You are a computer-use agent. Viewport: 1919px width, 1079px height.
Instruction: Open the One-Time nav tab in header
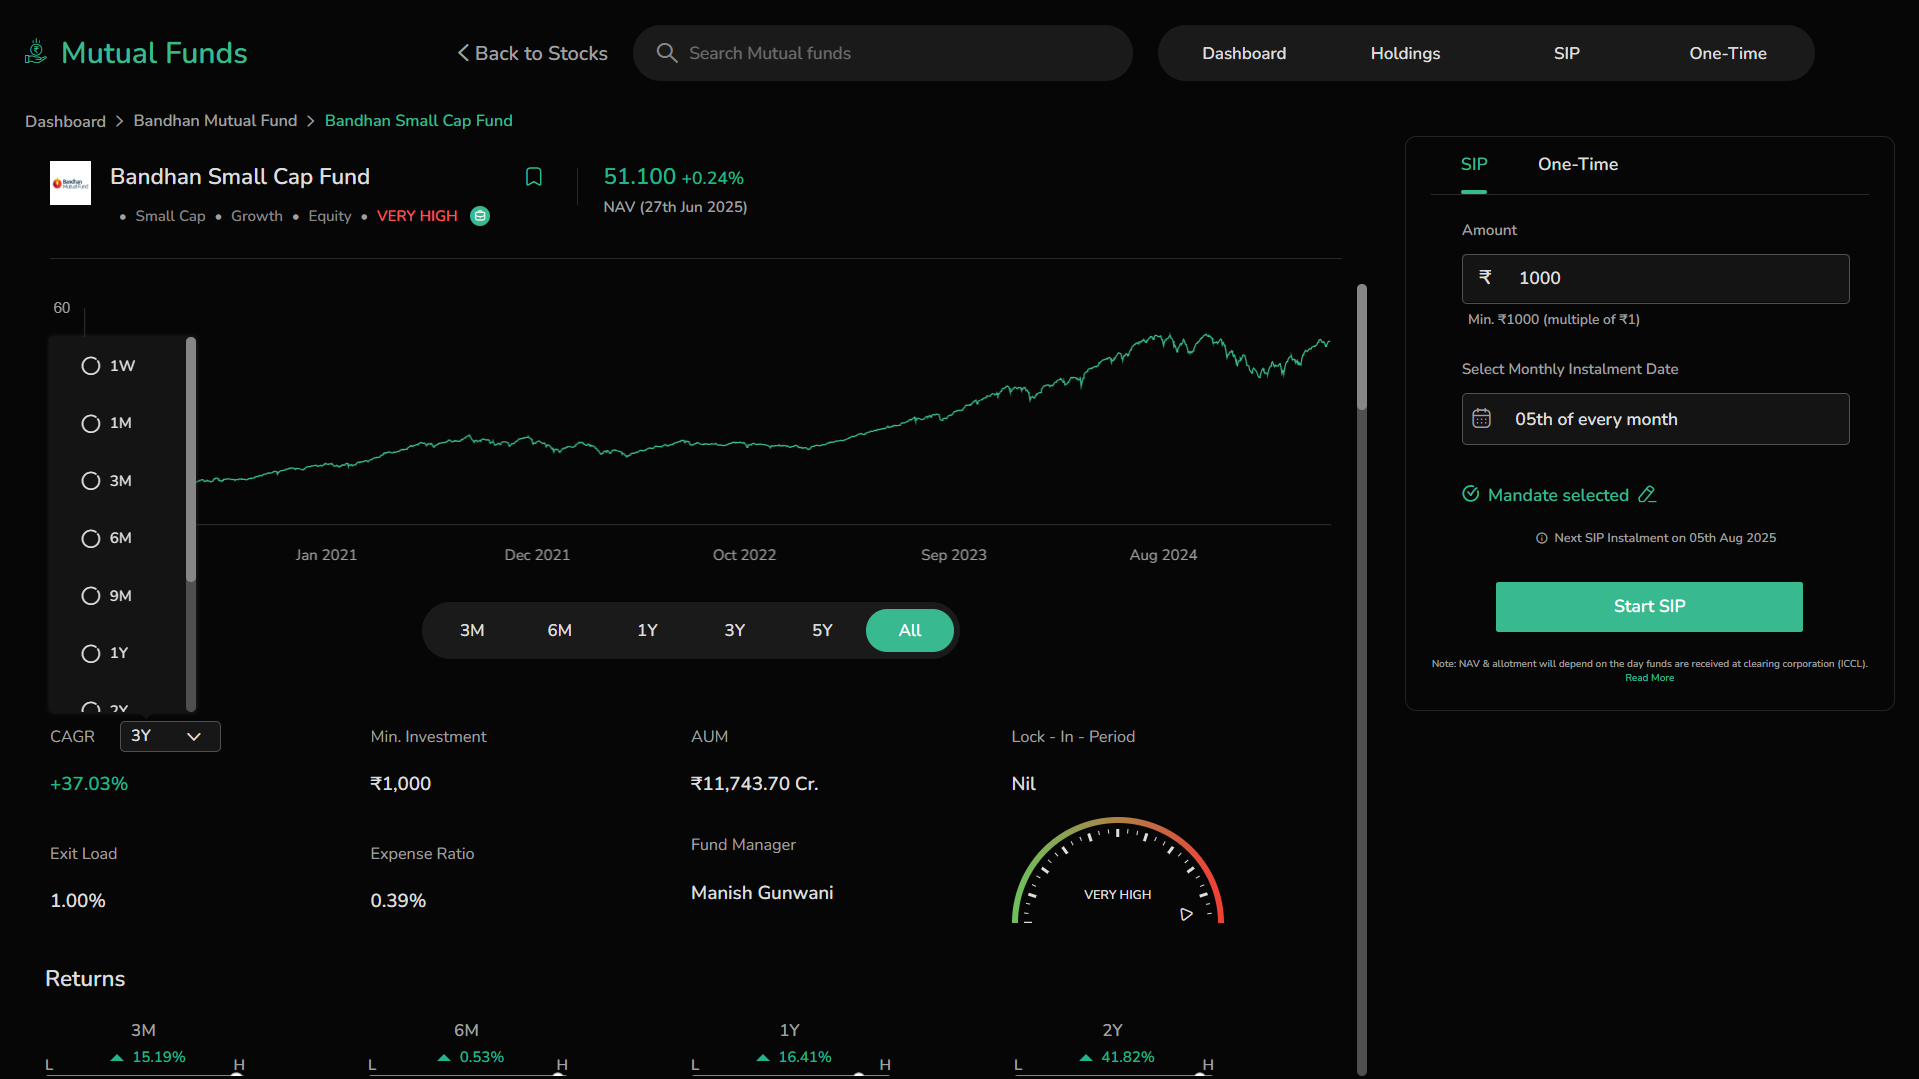coord(1727,53)
